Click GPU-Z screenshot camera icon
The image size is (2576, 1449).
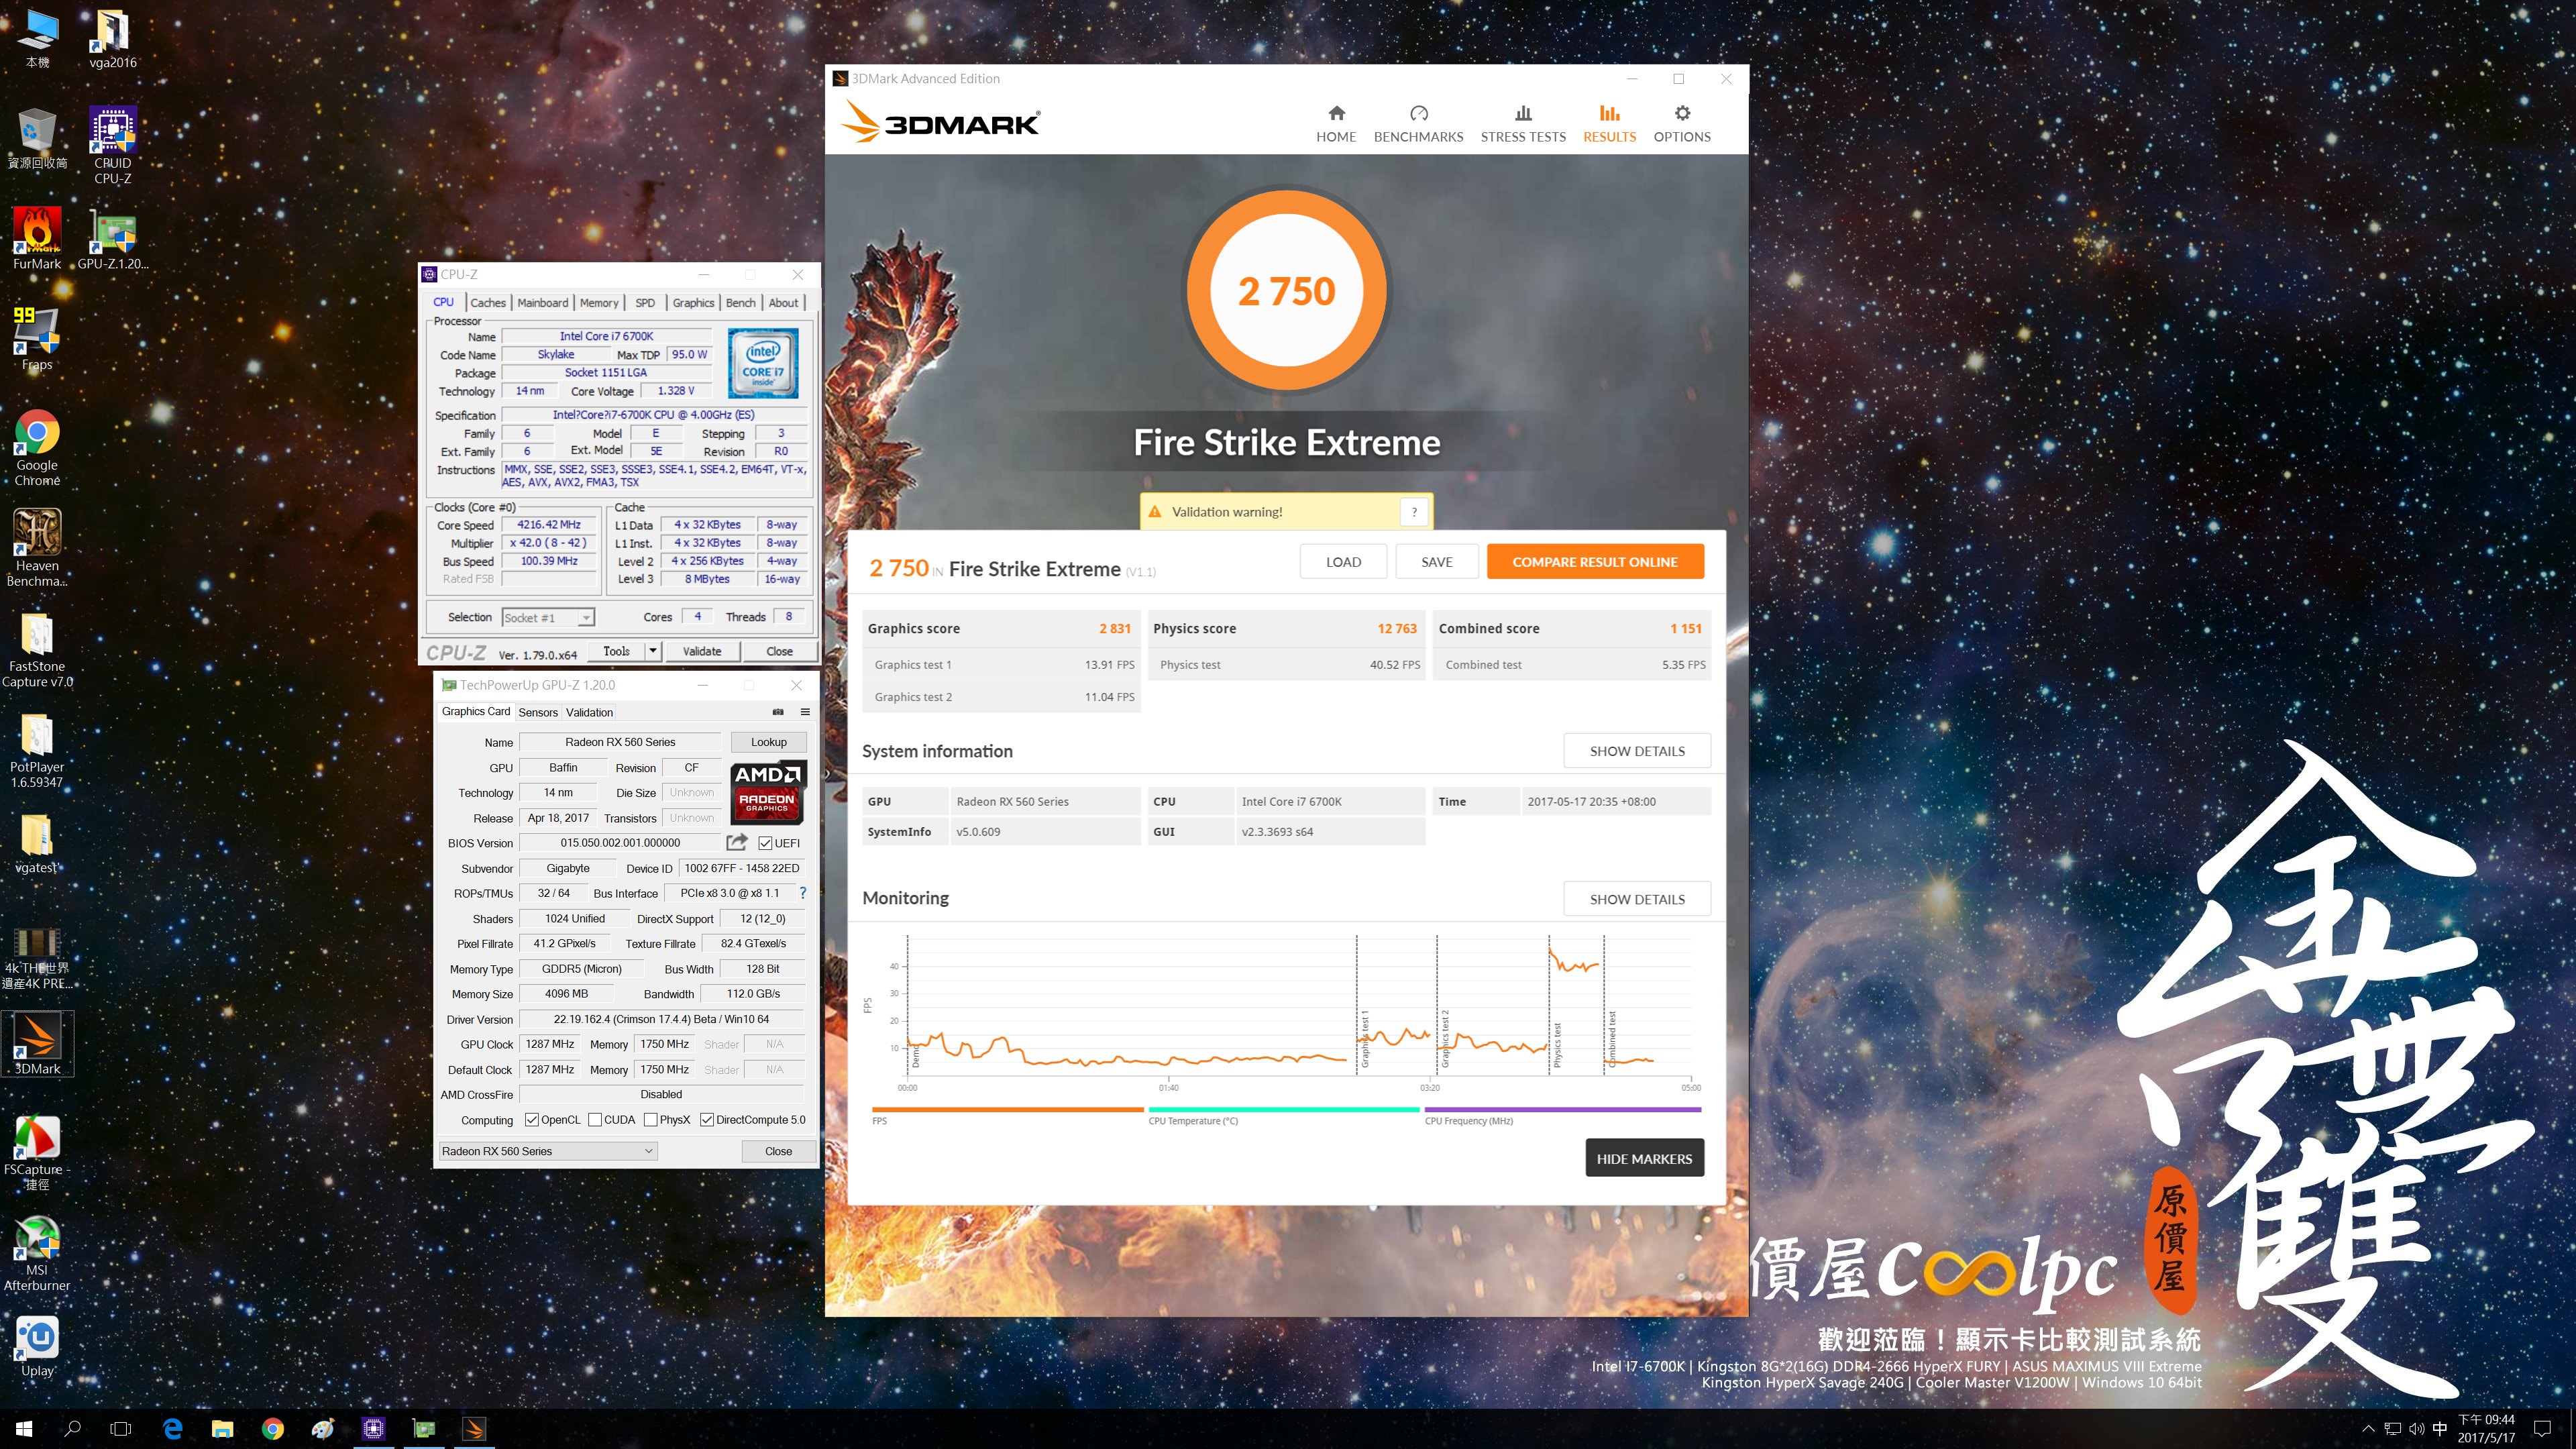(778, 712)
